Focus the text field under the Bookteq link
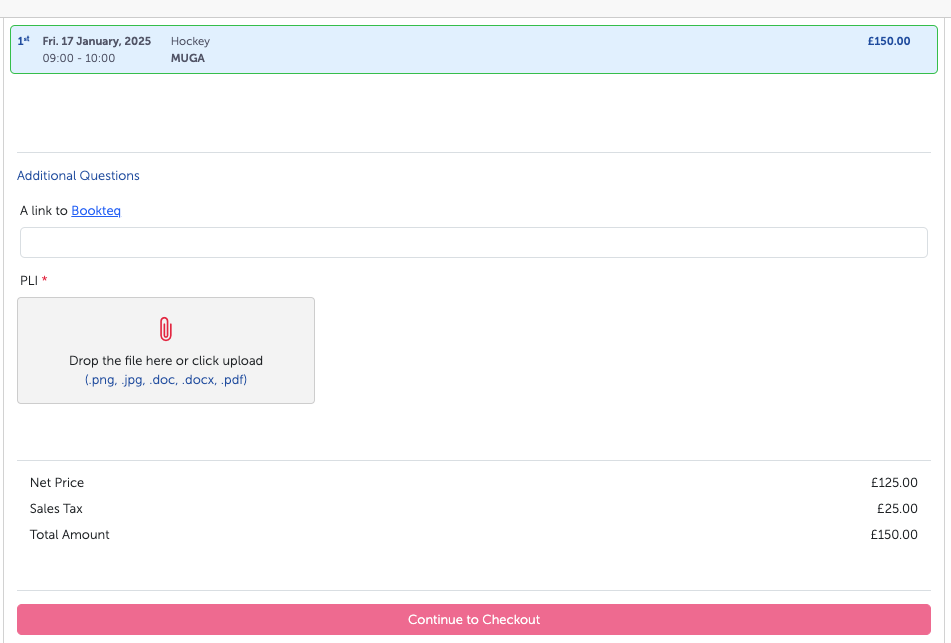 click(474, 243)
